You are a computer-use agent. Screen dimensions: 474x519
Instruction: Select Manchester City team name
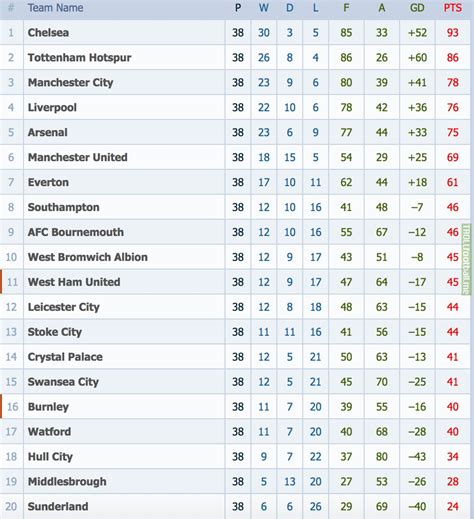[70, 83]
